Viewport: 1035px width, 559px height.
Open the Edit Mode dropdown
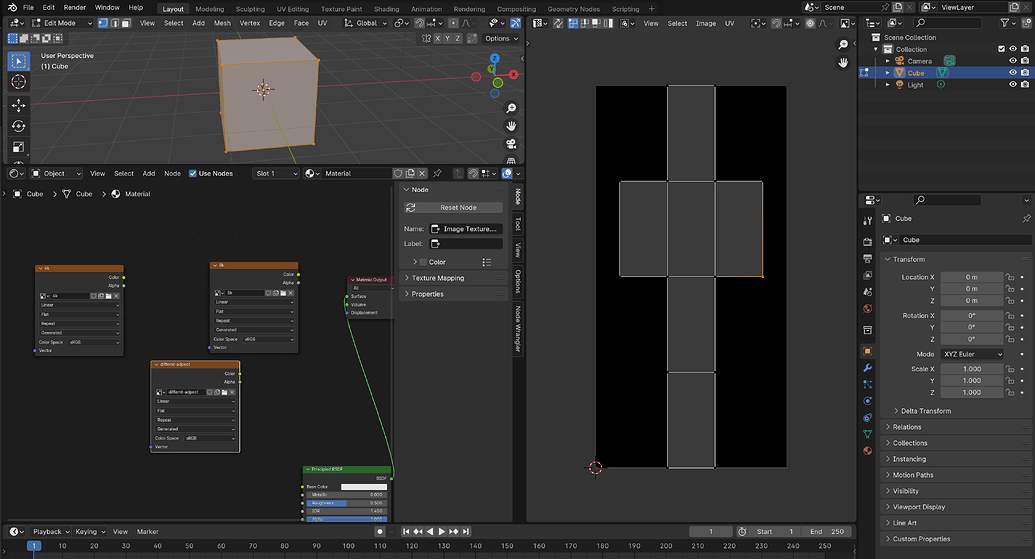coord(63,23)
